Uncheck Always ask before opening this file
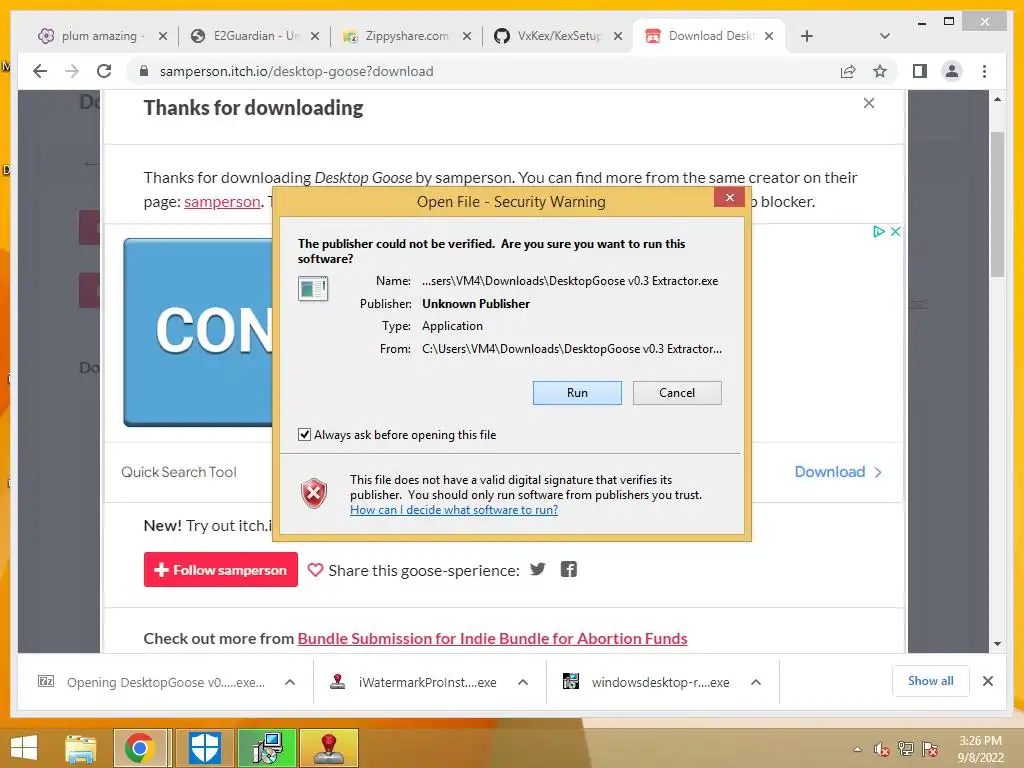The width and height of the screenshot is (1024, 768). point(304,435)
